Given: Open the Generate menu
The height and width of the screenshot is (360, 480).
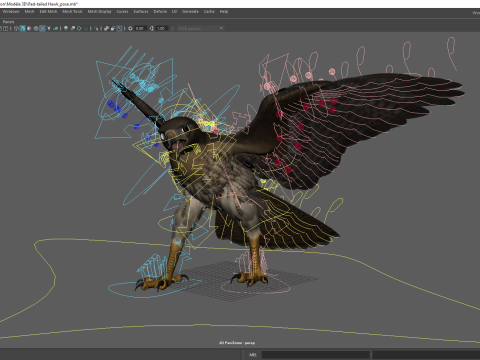Looking at the screenshot, I should coord(190,12).
